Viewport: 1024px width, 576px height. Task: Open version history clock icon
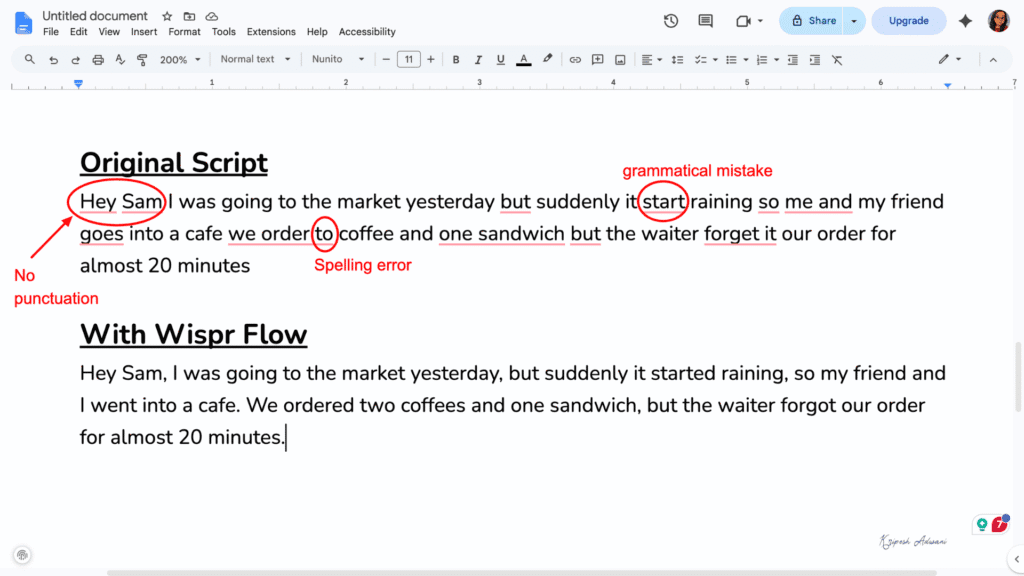(x=671, y=21)
